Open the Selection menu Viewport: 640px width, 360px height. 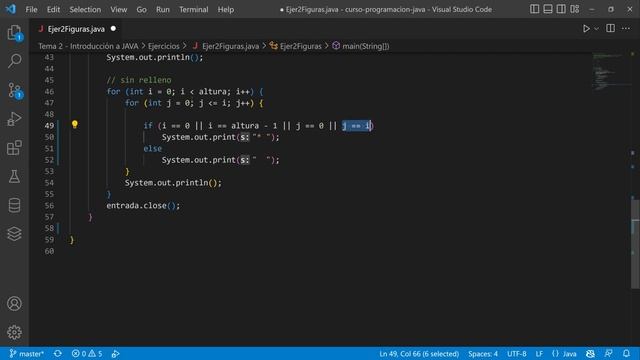pos(85,9)
